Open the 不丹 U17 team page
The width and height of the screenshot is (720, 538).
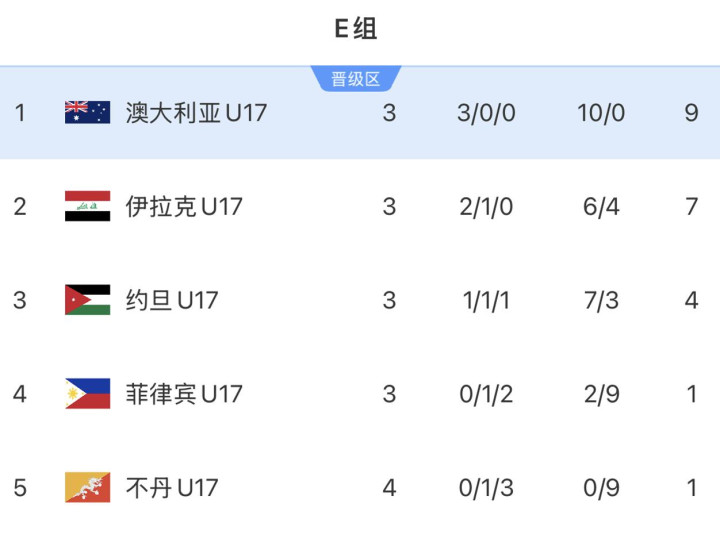pyautogui.click(x=172, y=488)
